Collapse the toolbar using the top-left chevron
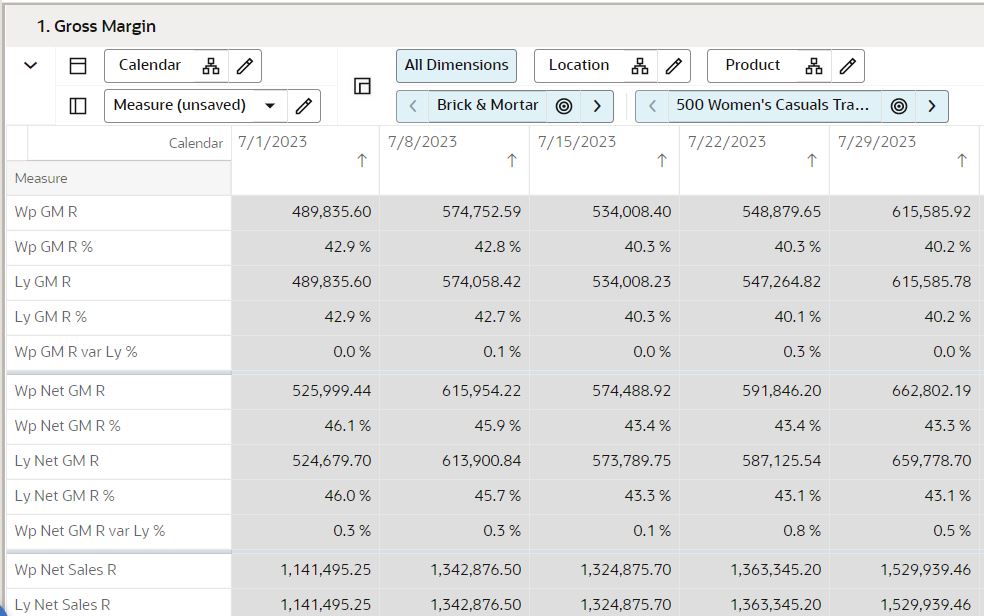This screenshot has height=616, width=984. click(29, 65)
